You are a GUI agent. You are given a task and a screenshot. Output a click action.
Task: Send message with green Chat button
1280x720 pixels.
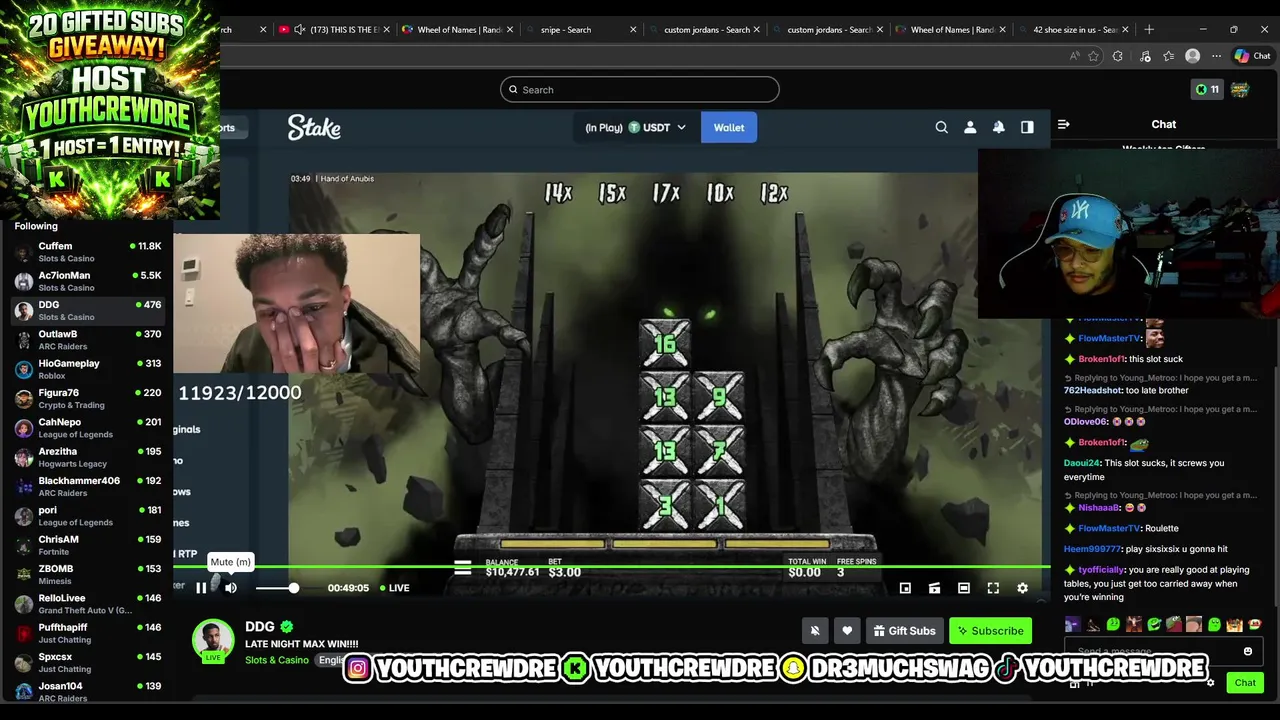pyautogui.click(x=1245, y=683)
